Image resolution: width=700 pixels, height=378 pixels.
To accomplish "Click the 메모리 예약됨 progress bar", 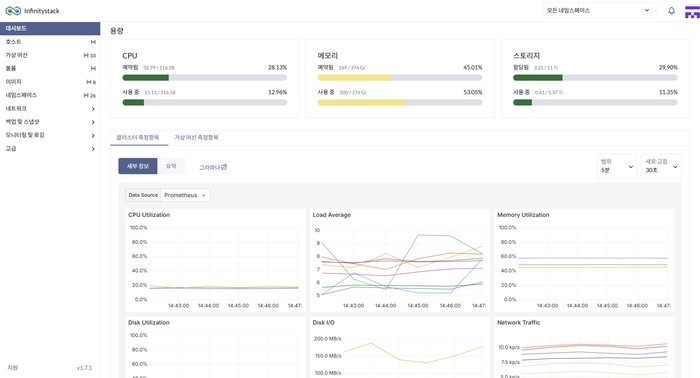I will (400, 78).
